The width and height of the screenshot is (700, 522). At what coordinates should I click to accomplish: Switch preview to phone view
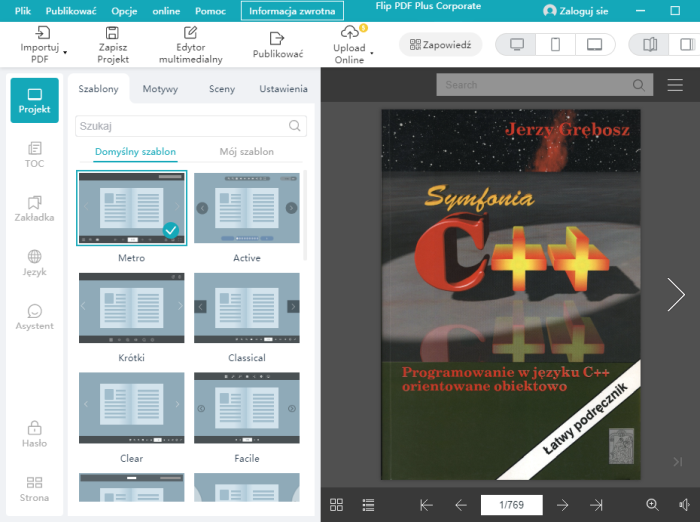[555, 45]
